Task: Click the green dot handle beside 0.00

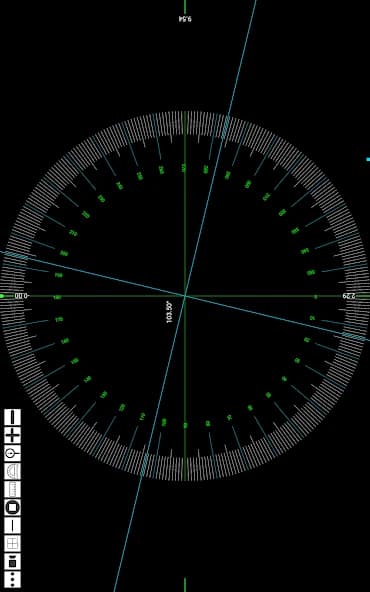Action: pos(2,296)
